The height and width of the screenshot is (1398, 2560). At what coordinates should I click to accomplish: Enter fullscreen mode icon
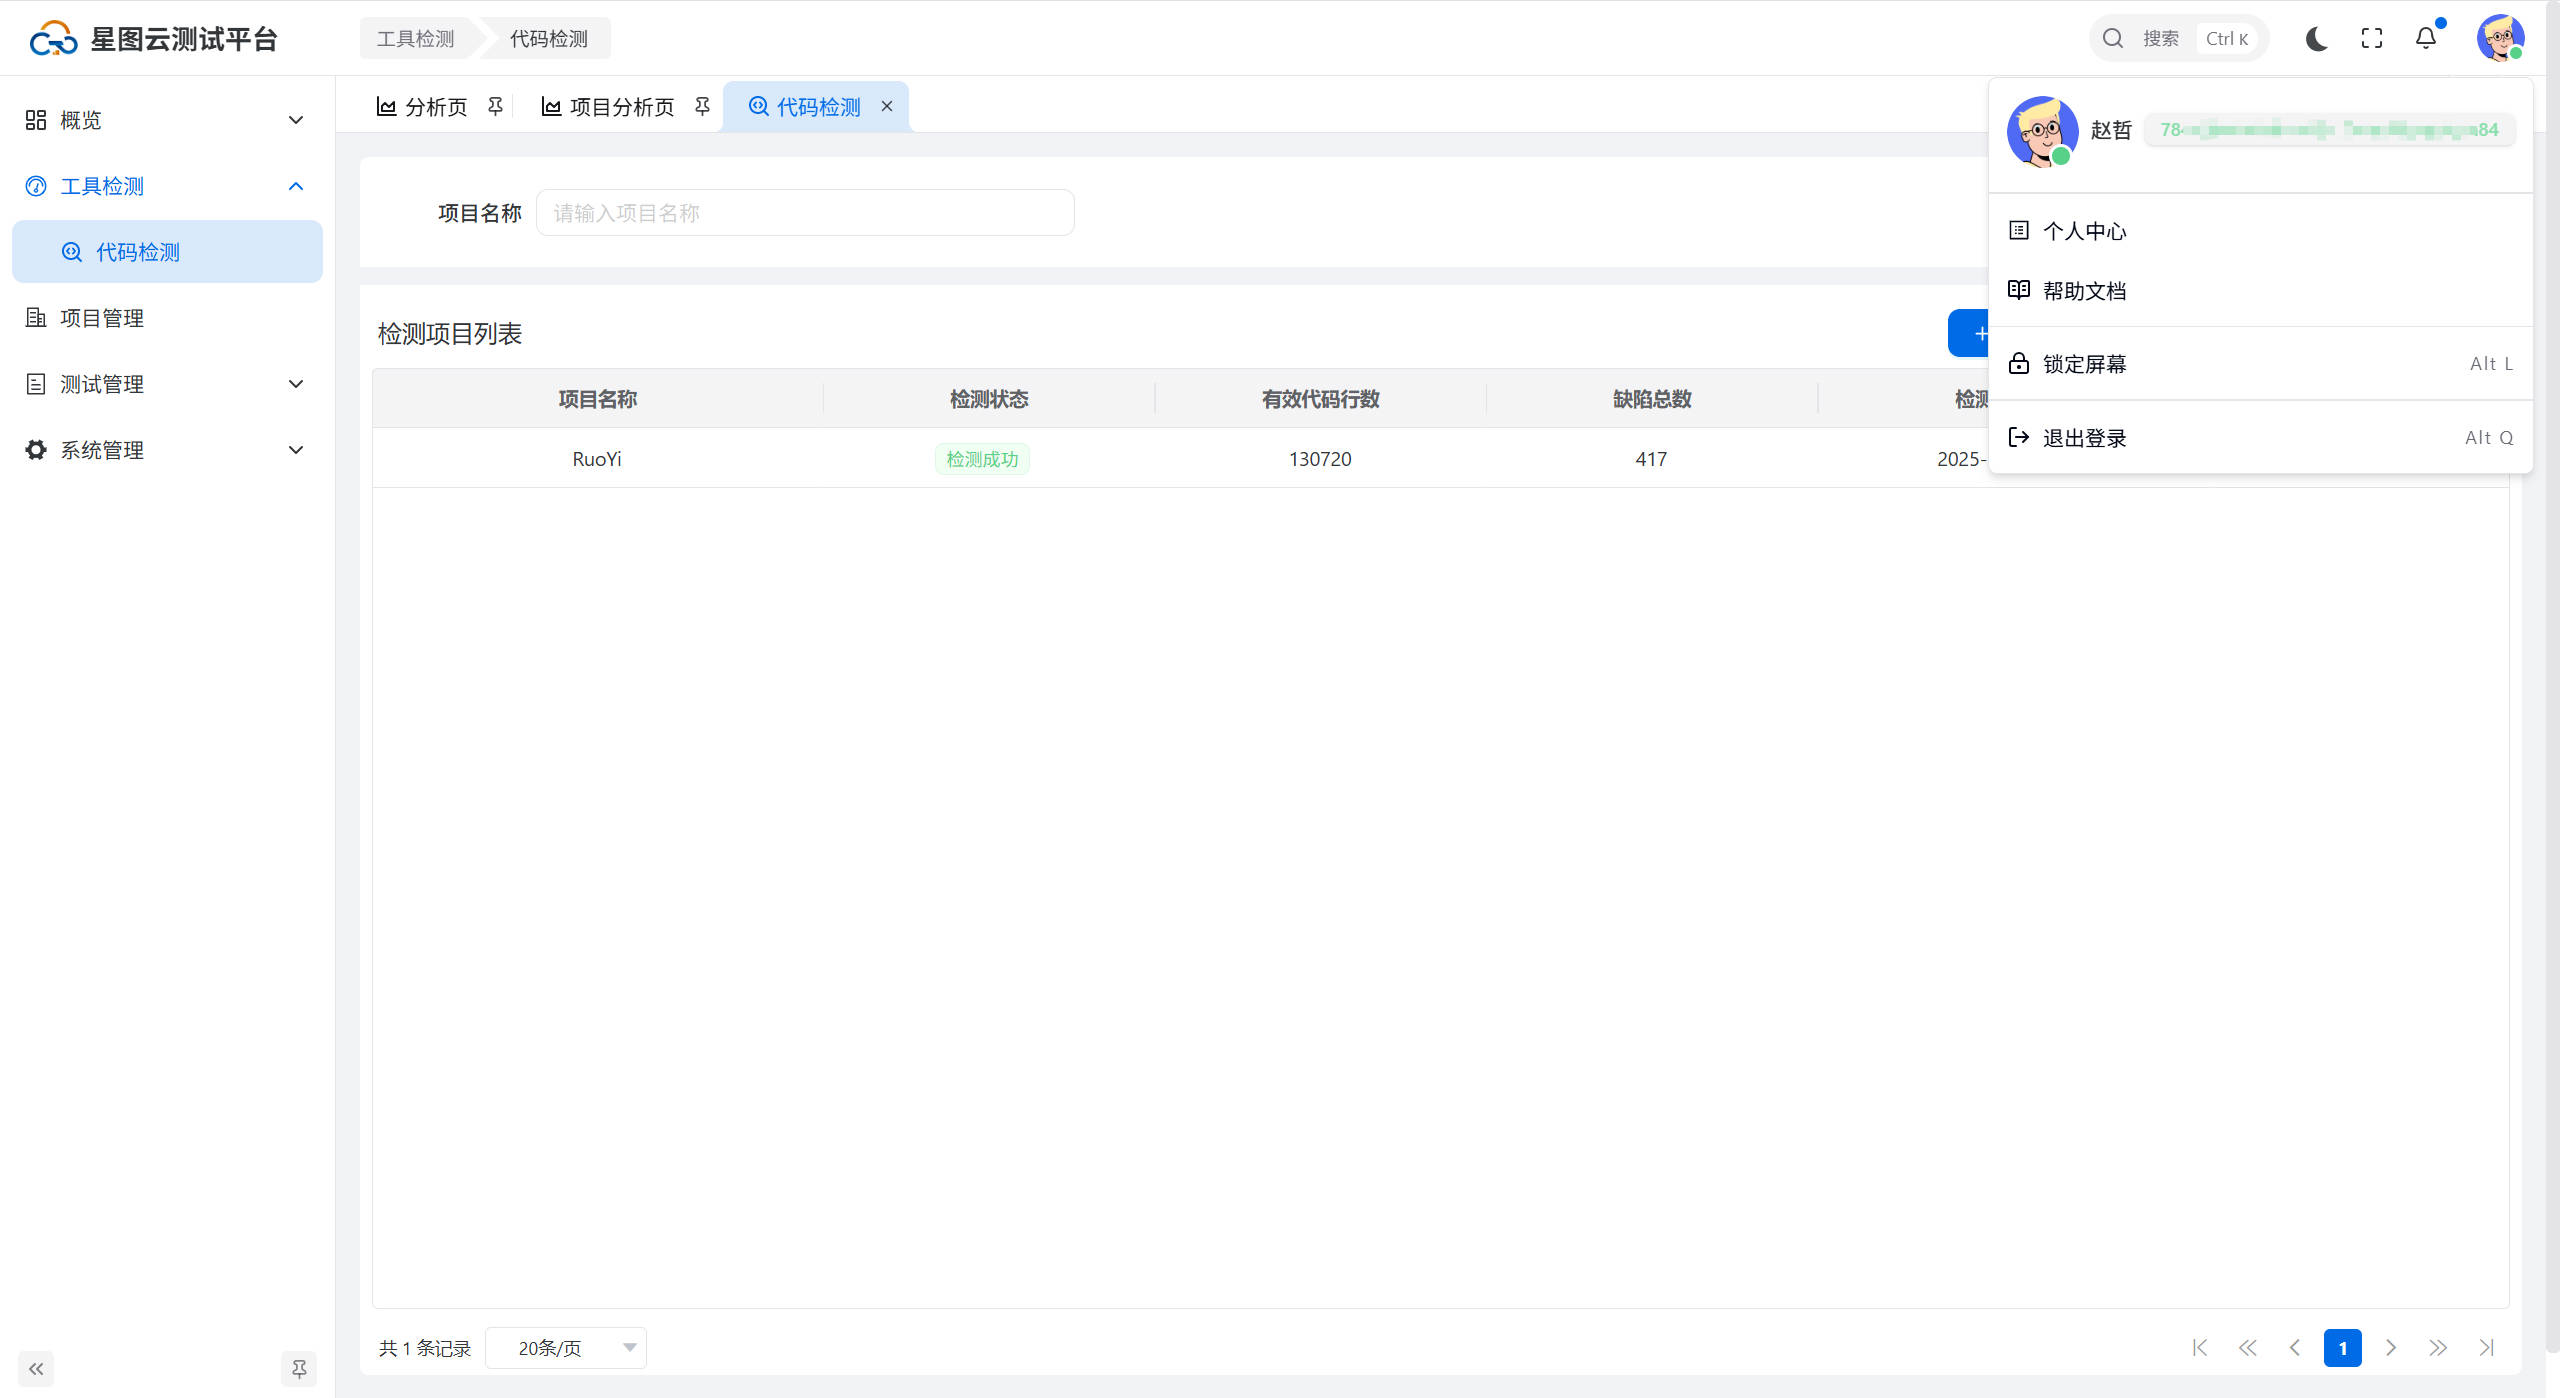pos(2371,39)
